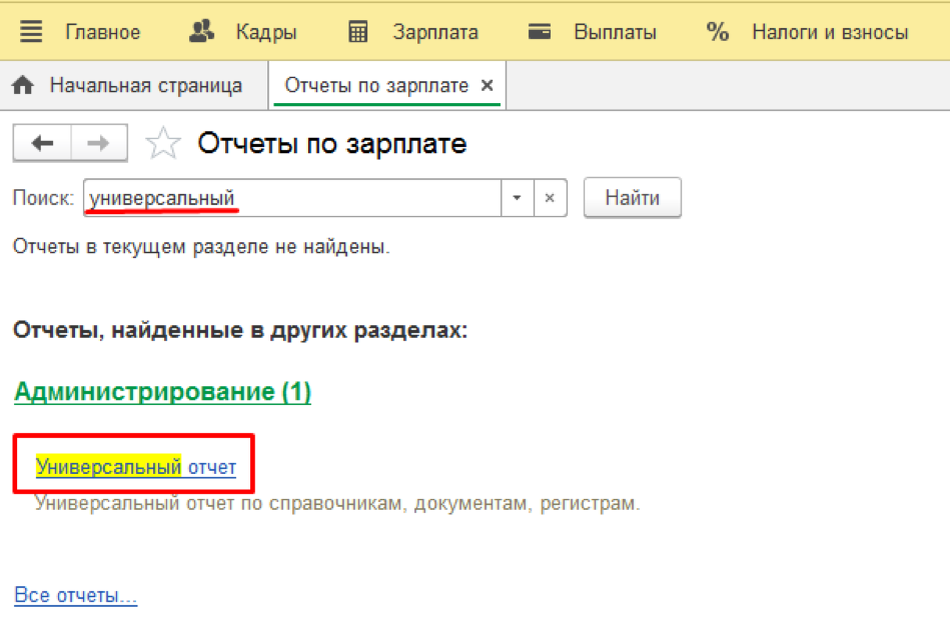Image resolution: width=950 pixels, height=637 pixels.
Task: Click the Зарплата calculator icon
Action: tap(358, 32)
